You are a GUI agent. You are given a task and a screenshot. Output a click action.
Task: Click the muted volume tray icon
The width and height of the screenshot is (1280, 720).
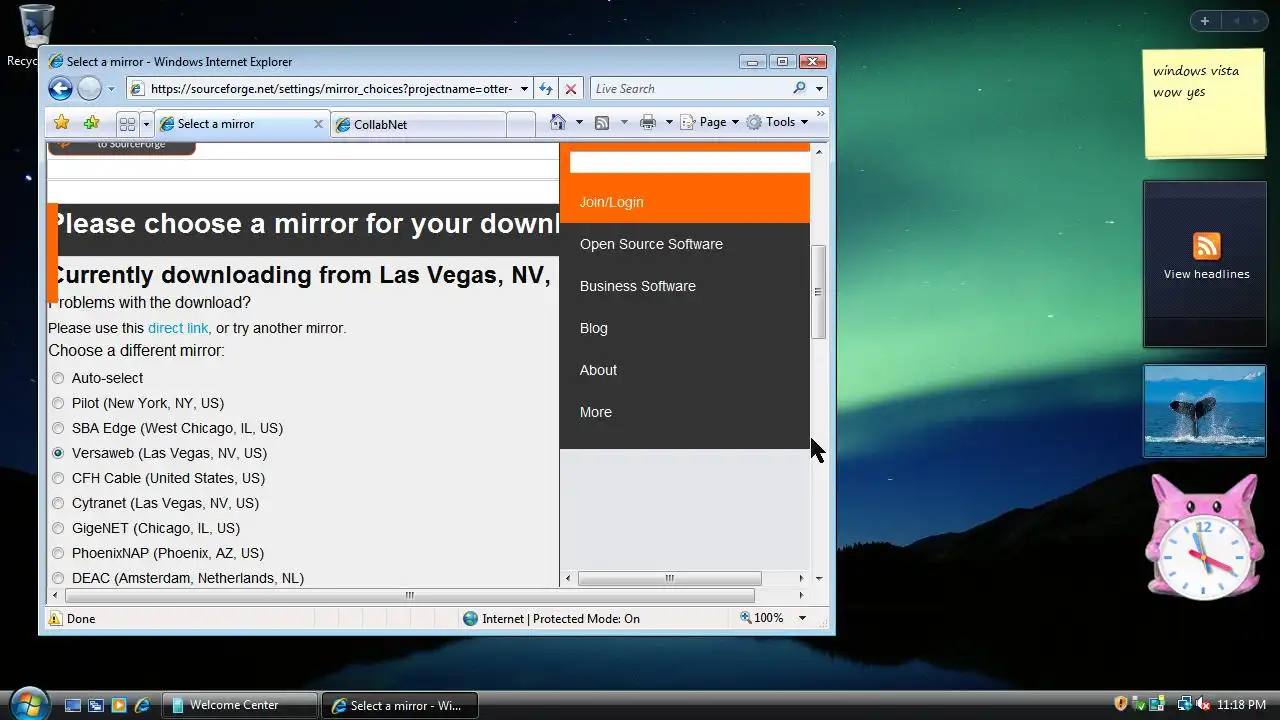(1203, 704)
